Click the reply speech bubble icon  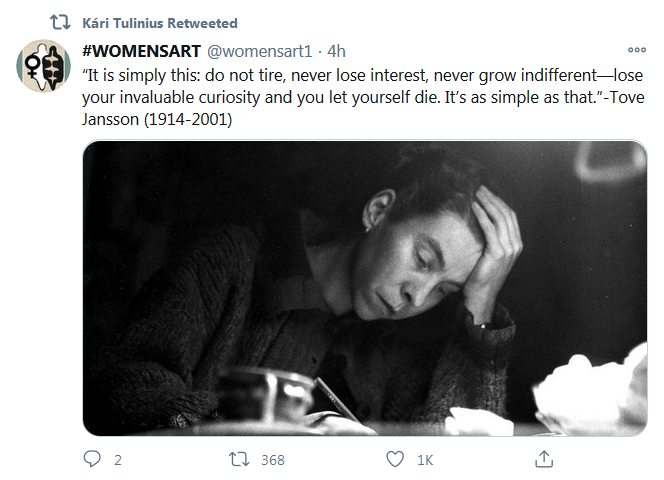pyautogui.click(x=93, y=459)
